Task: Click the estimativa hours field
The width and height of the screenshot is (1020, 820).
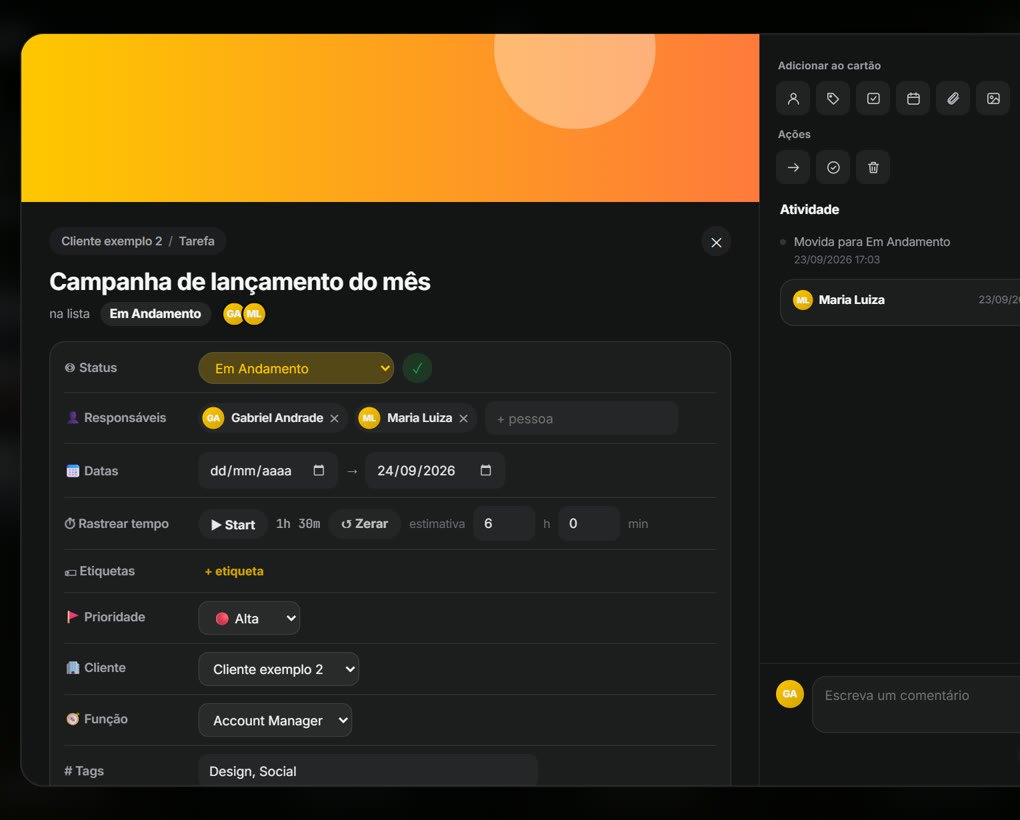Action: [x=505, y=524]
